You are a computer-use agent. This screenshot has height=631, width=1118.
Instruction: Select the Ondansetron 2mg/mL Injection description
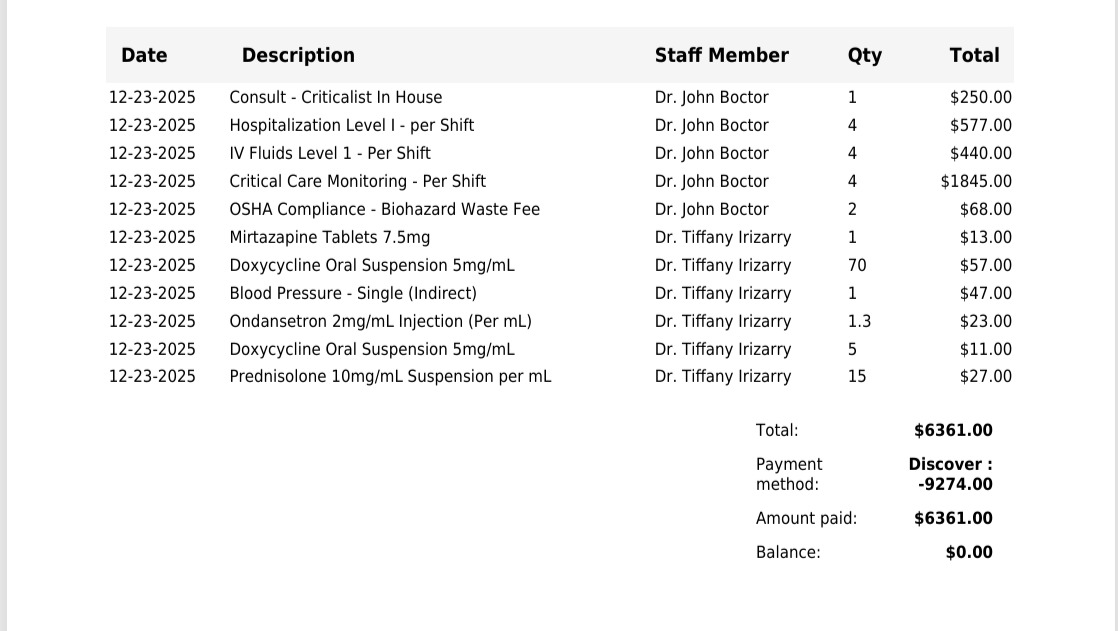pos(380,322)
